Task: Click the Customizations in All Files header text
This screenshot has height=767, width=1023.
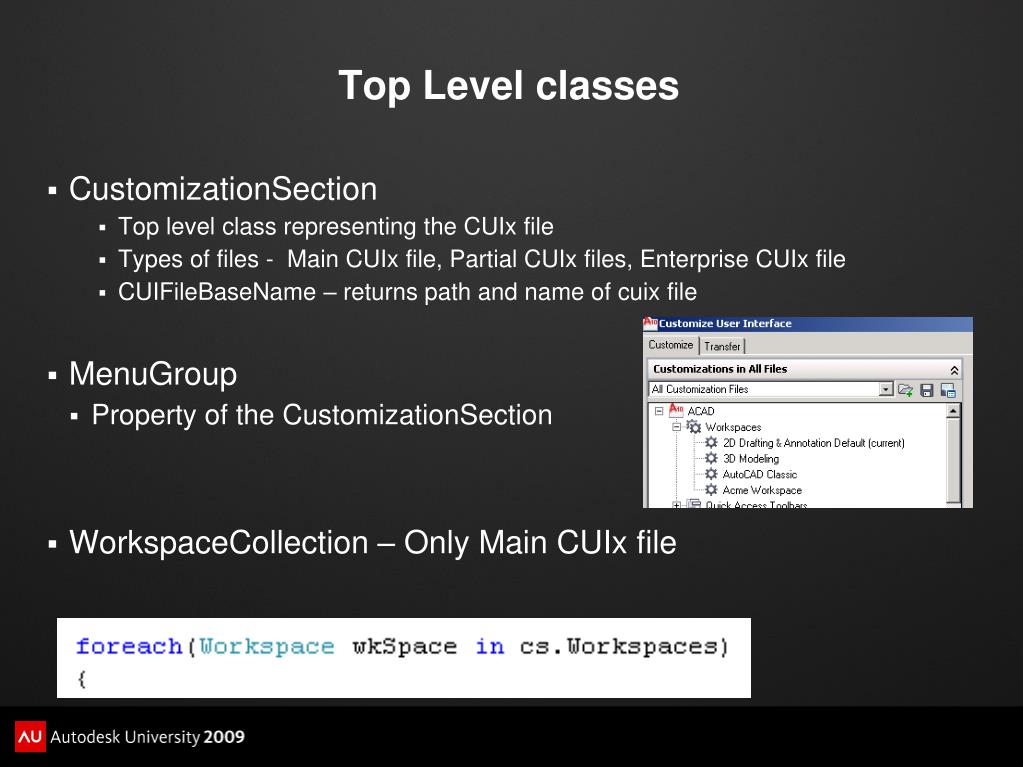Action: [720, 369]
